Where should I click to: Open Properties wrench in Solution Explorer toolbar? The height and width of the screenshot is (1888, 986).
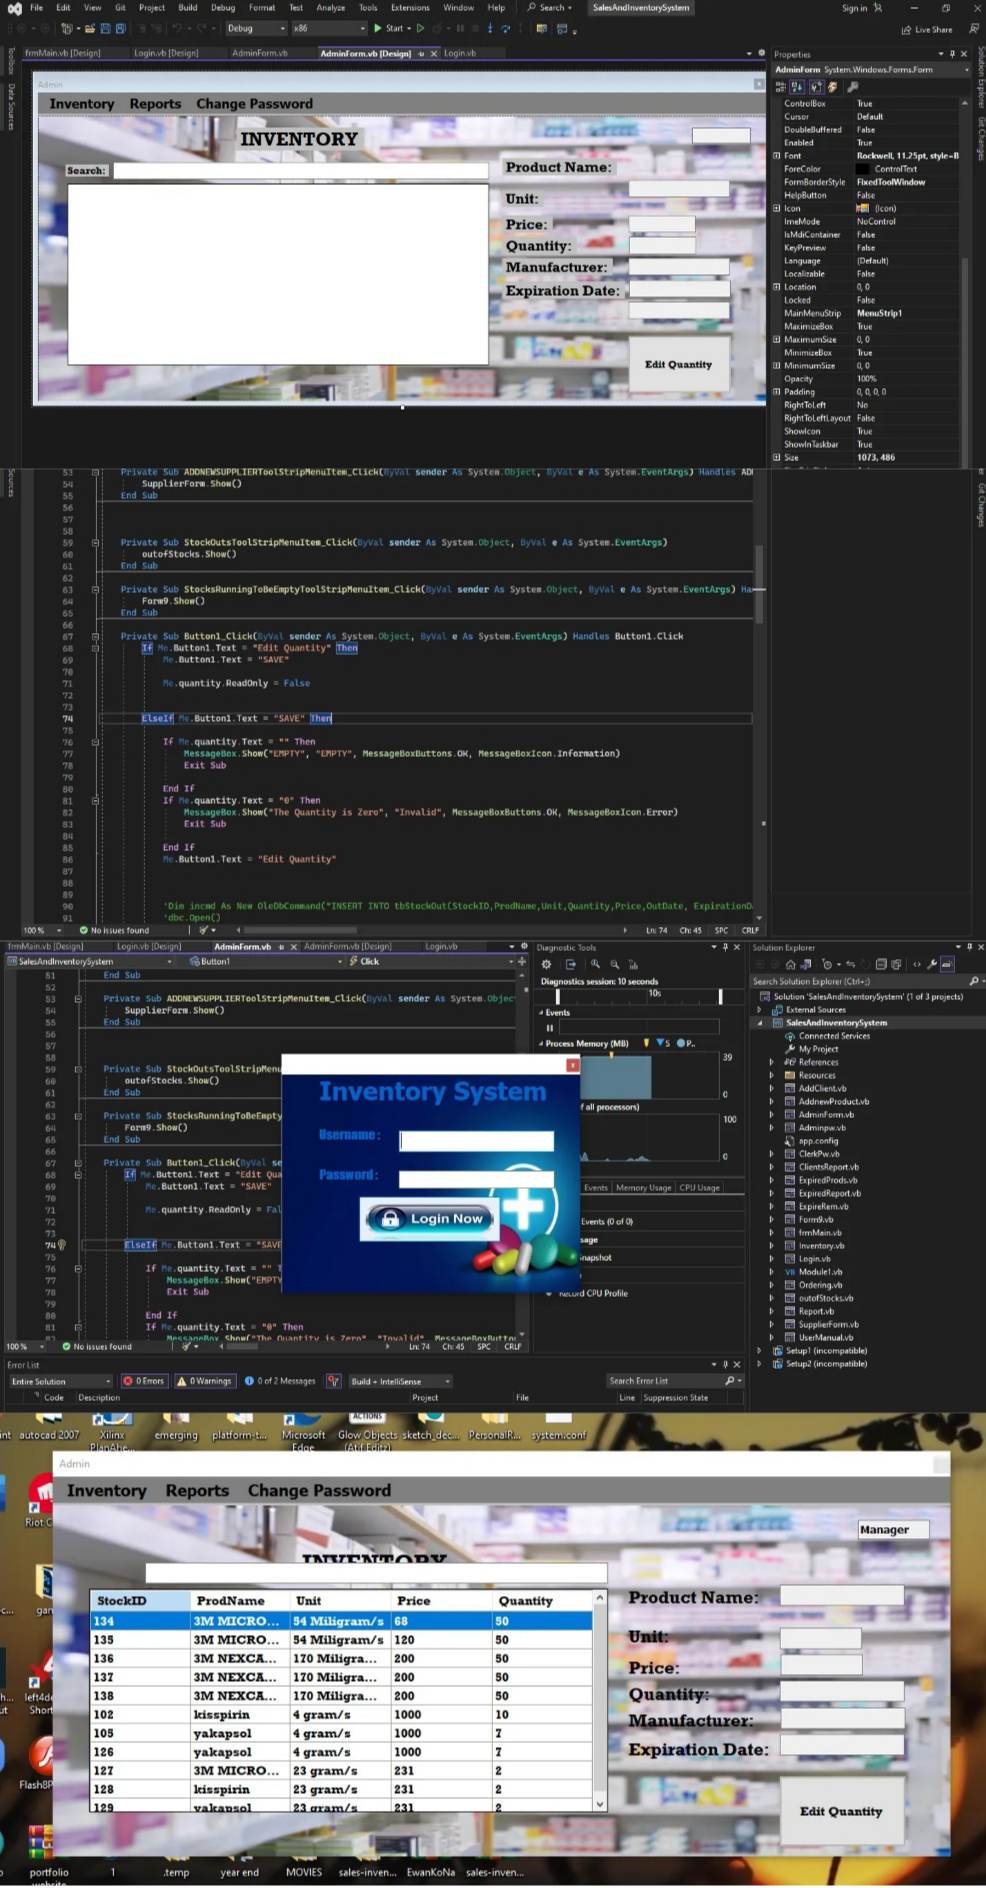click(x=931, y=964)
